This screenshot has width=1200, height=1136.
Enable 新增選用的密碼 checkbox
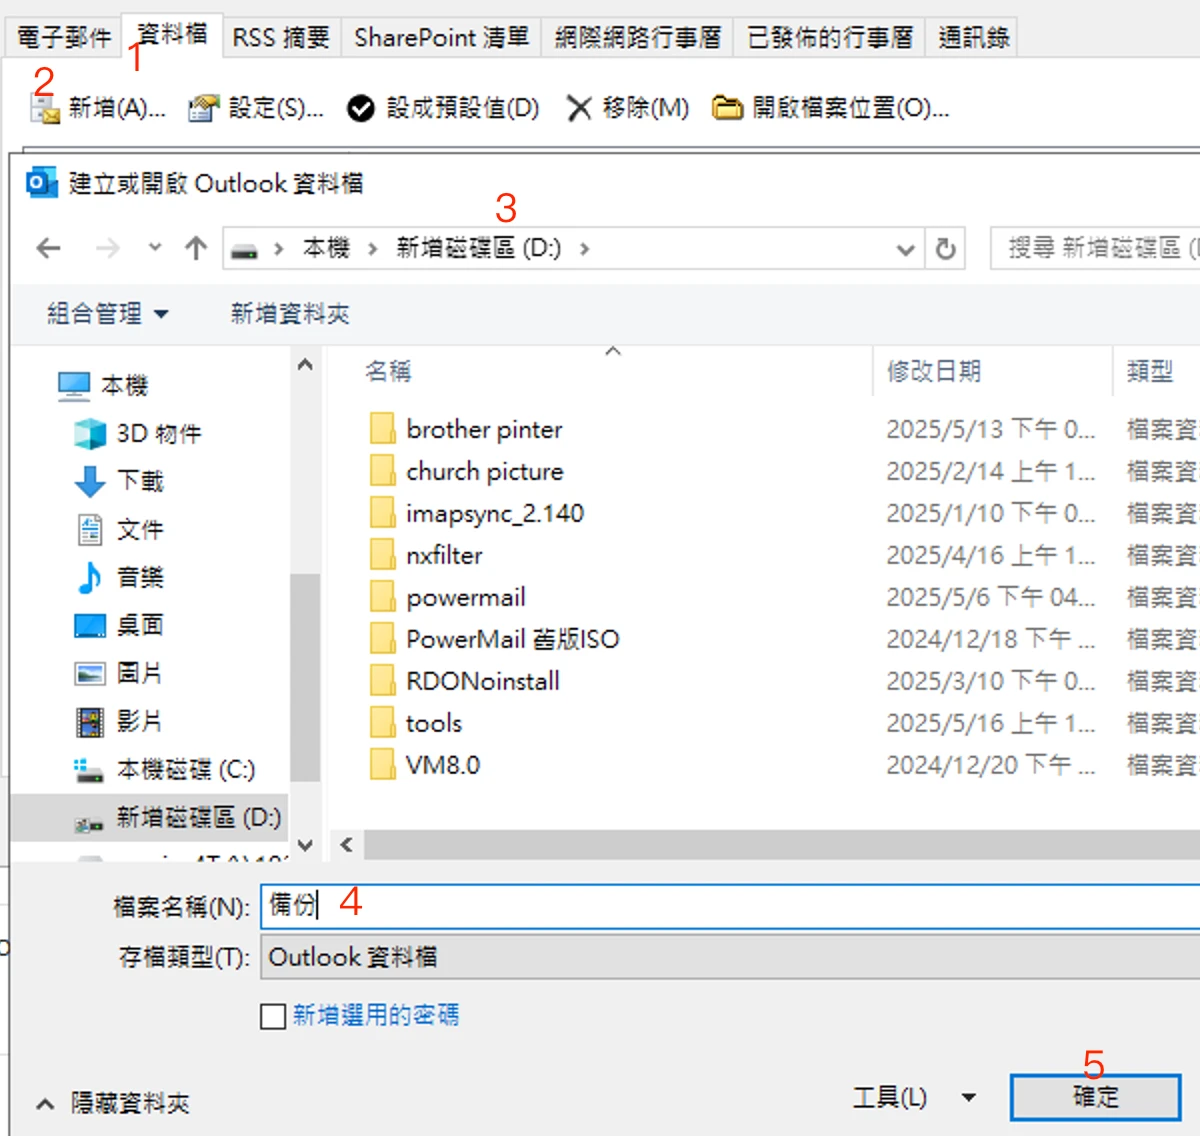(x=273, y=1016)
